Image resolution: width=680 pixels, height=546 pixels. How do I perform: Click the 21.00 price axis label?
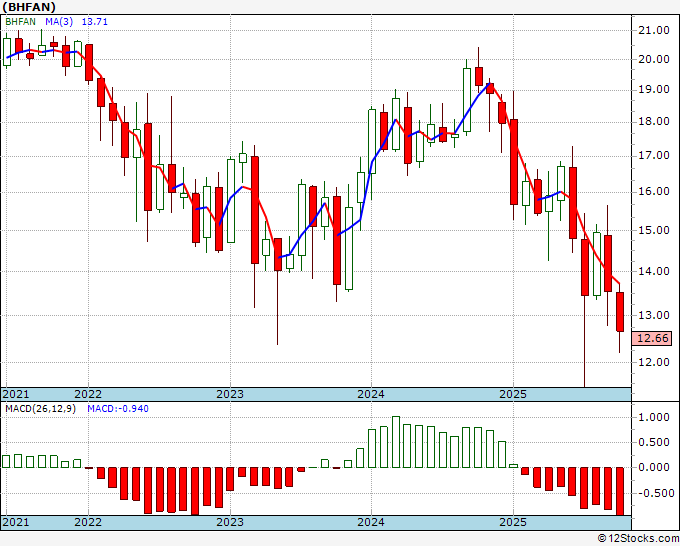654,30
